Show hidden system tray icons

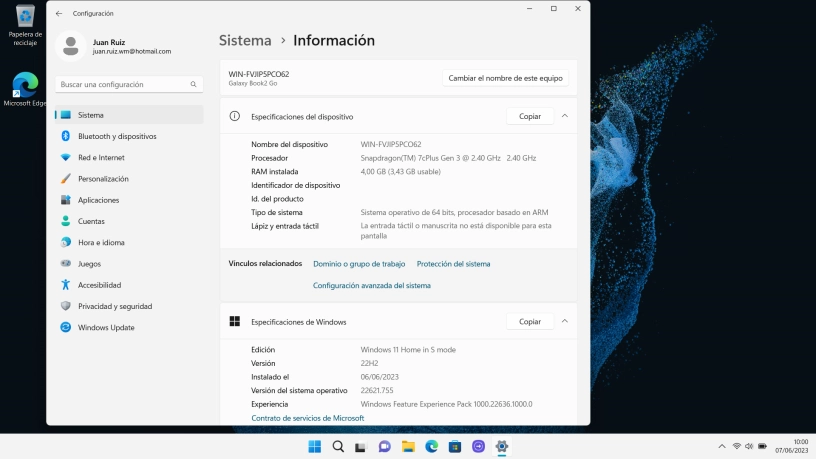722,446
